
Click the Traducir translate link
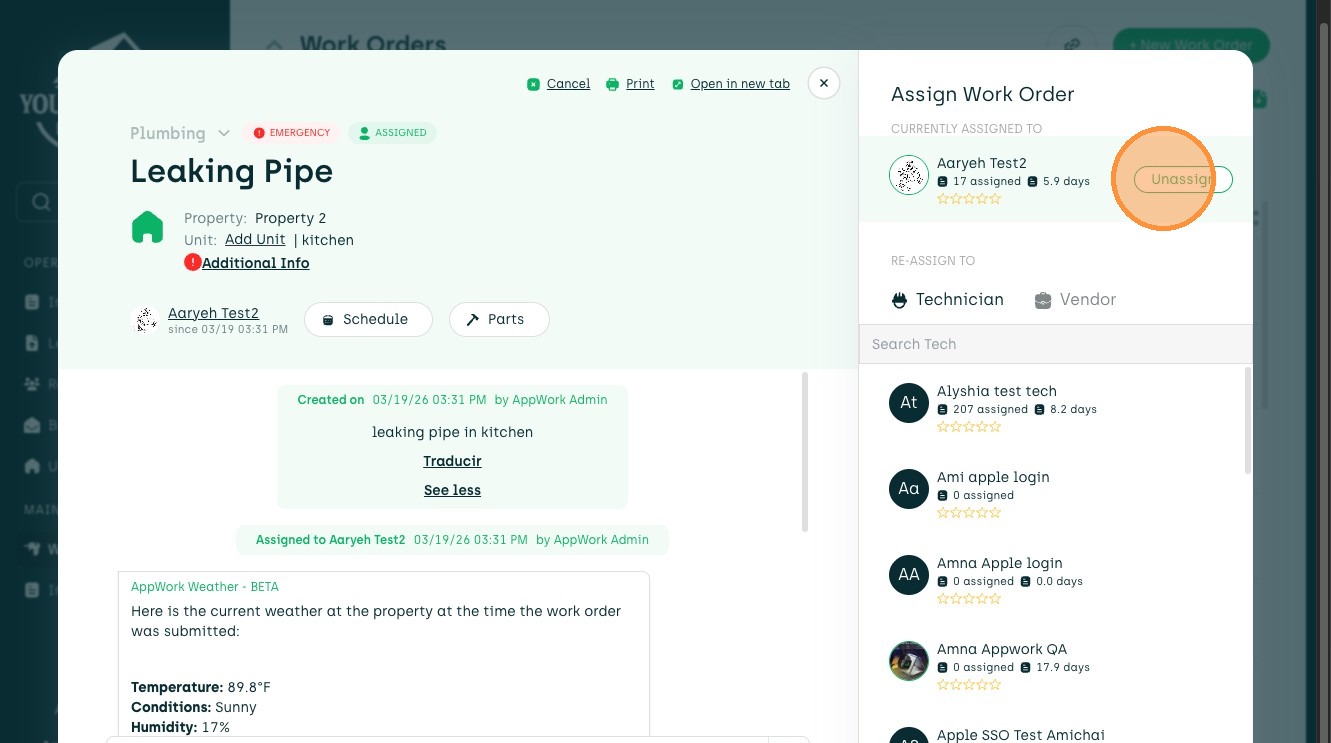click(452, 461)
